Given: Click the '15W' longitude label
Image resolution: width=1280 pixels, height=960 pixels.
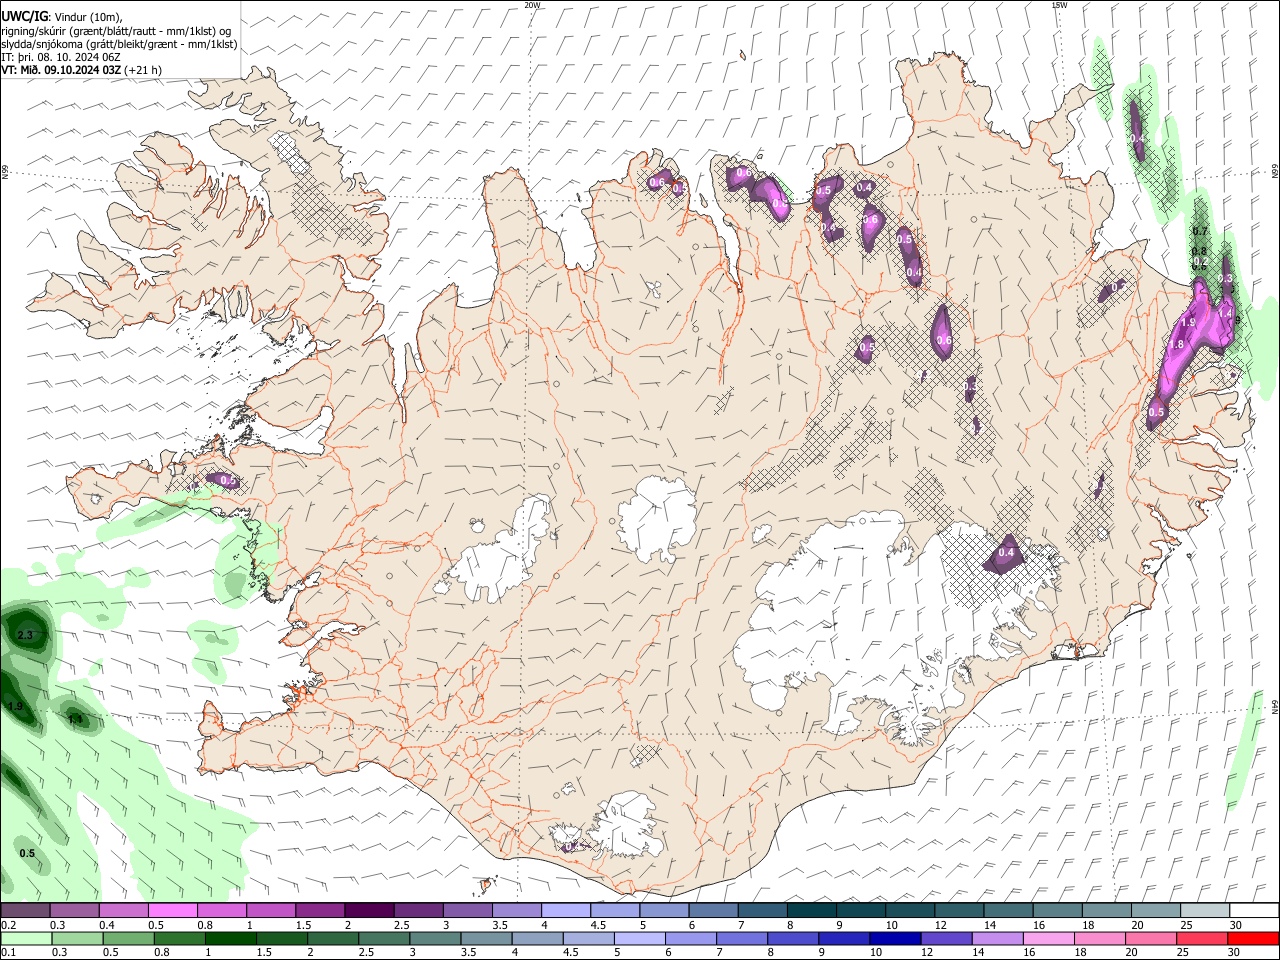Looking at the screenshot, I should [x=1059, y=5].
